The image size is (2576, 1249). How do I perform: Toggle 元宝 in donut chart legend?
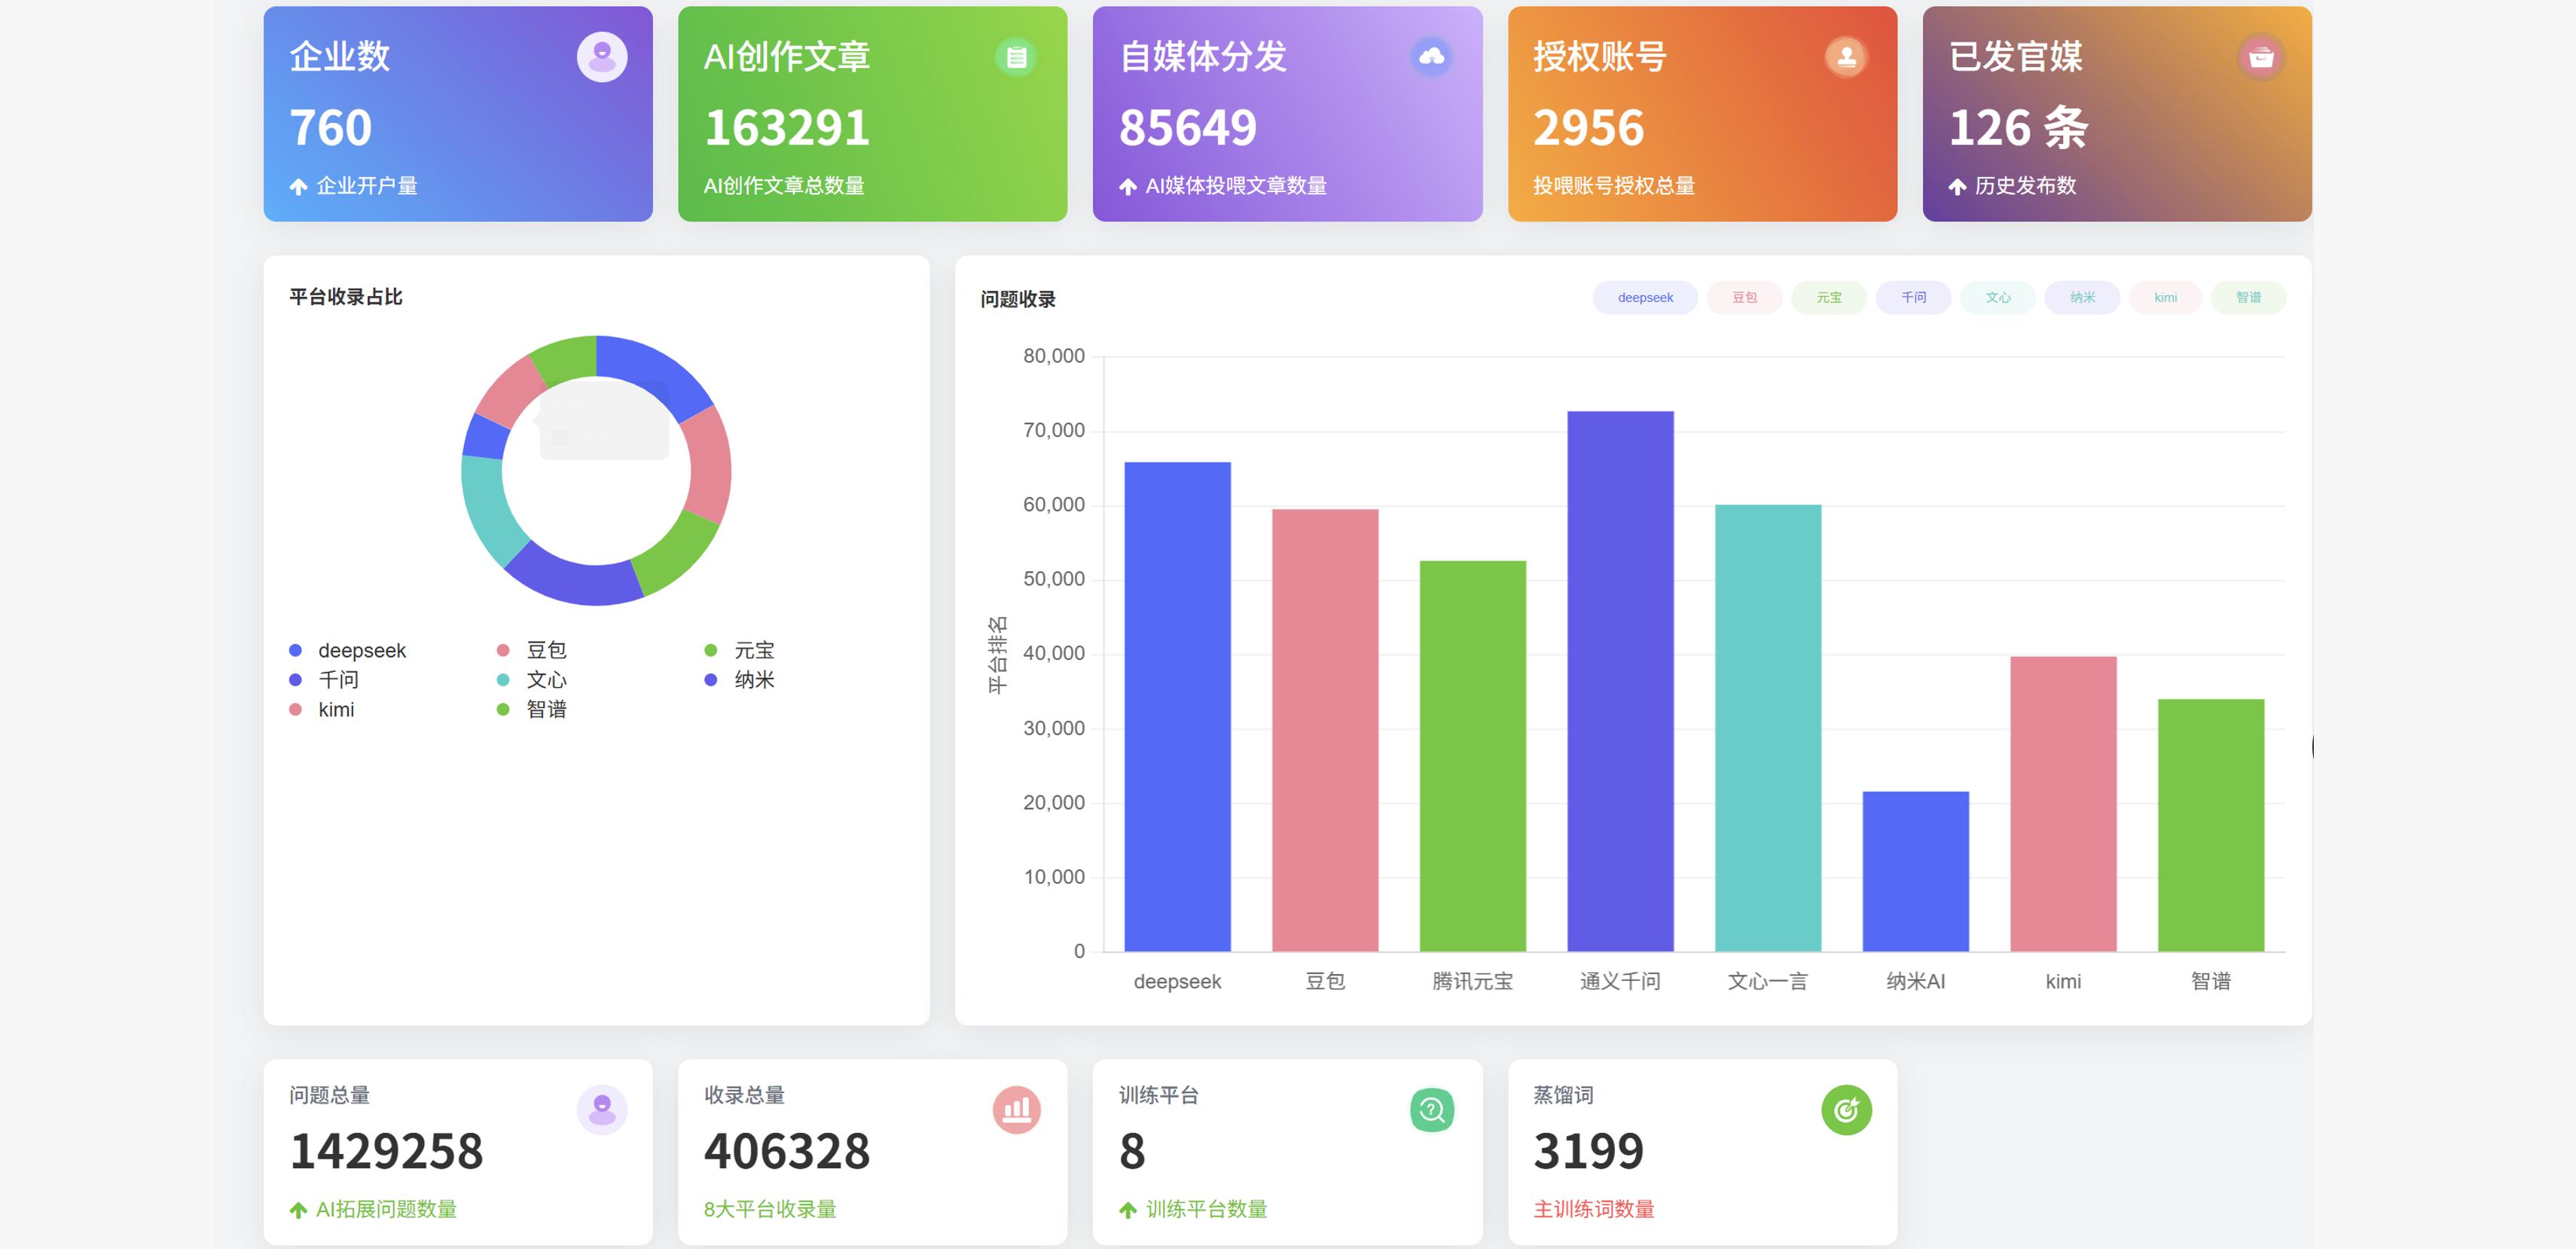pos(740,651)
